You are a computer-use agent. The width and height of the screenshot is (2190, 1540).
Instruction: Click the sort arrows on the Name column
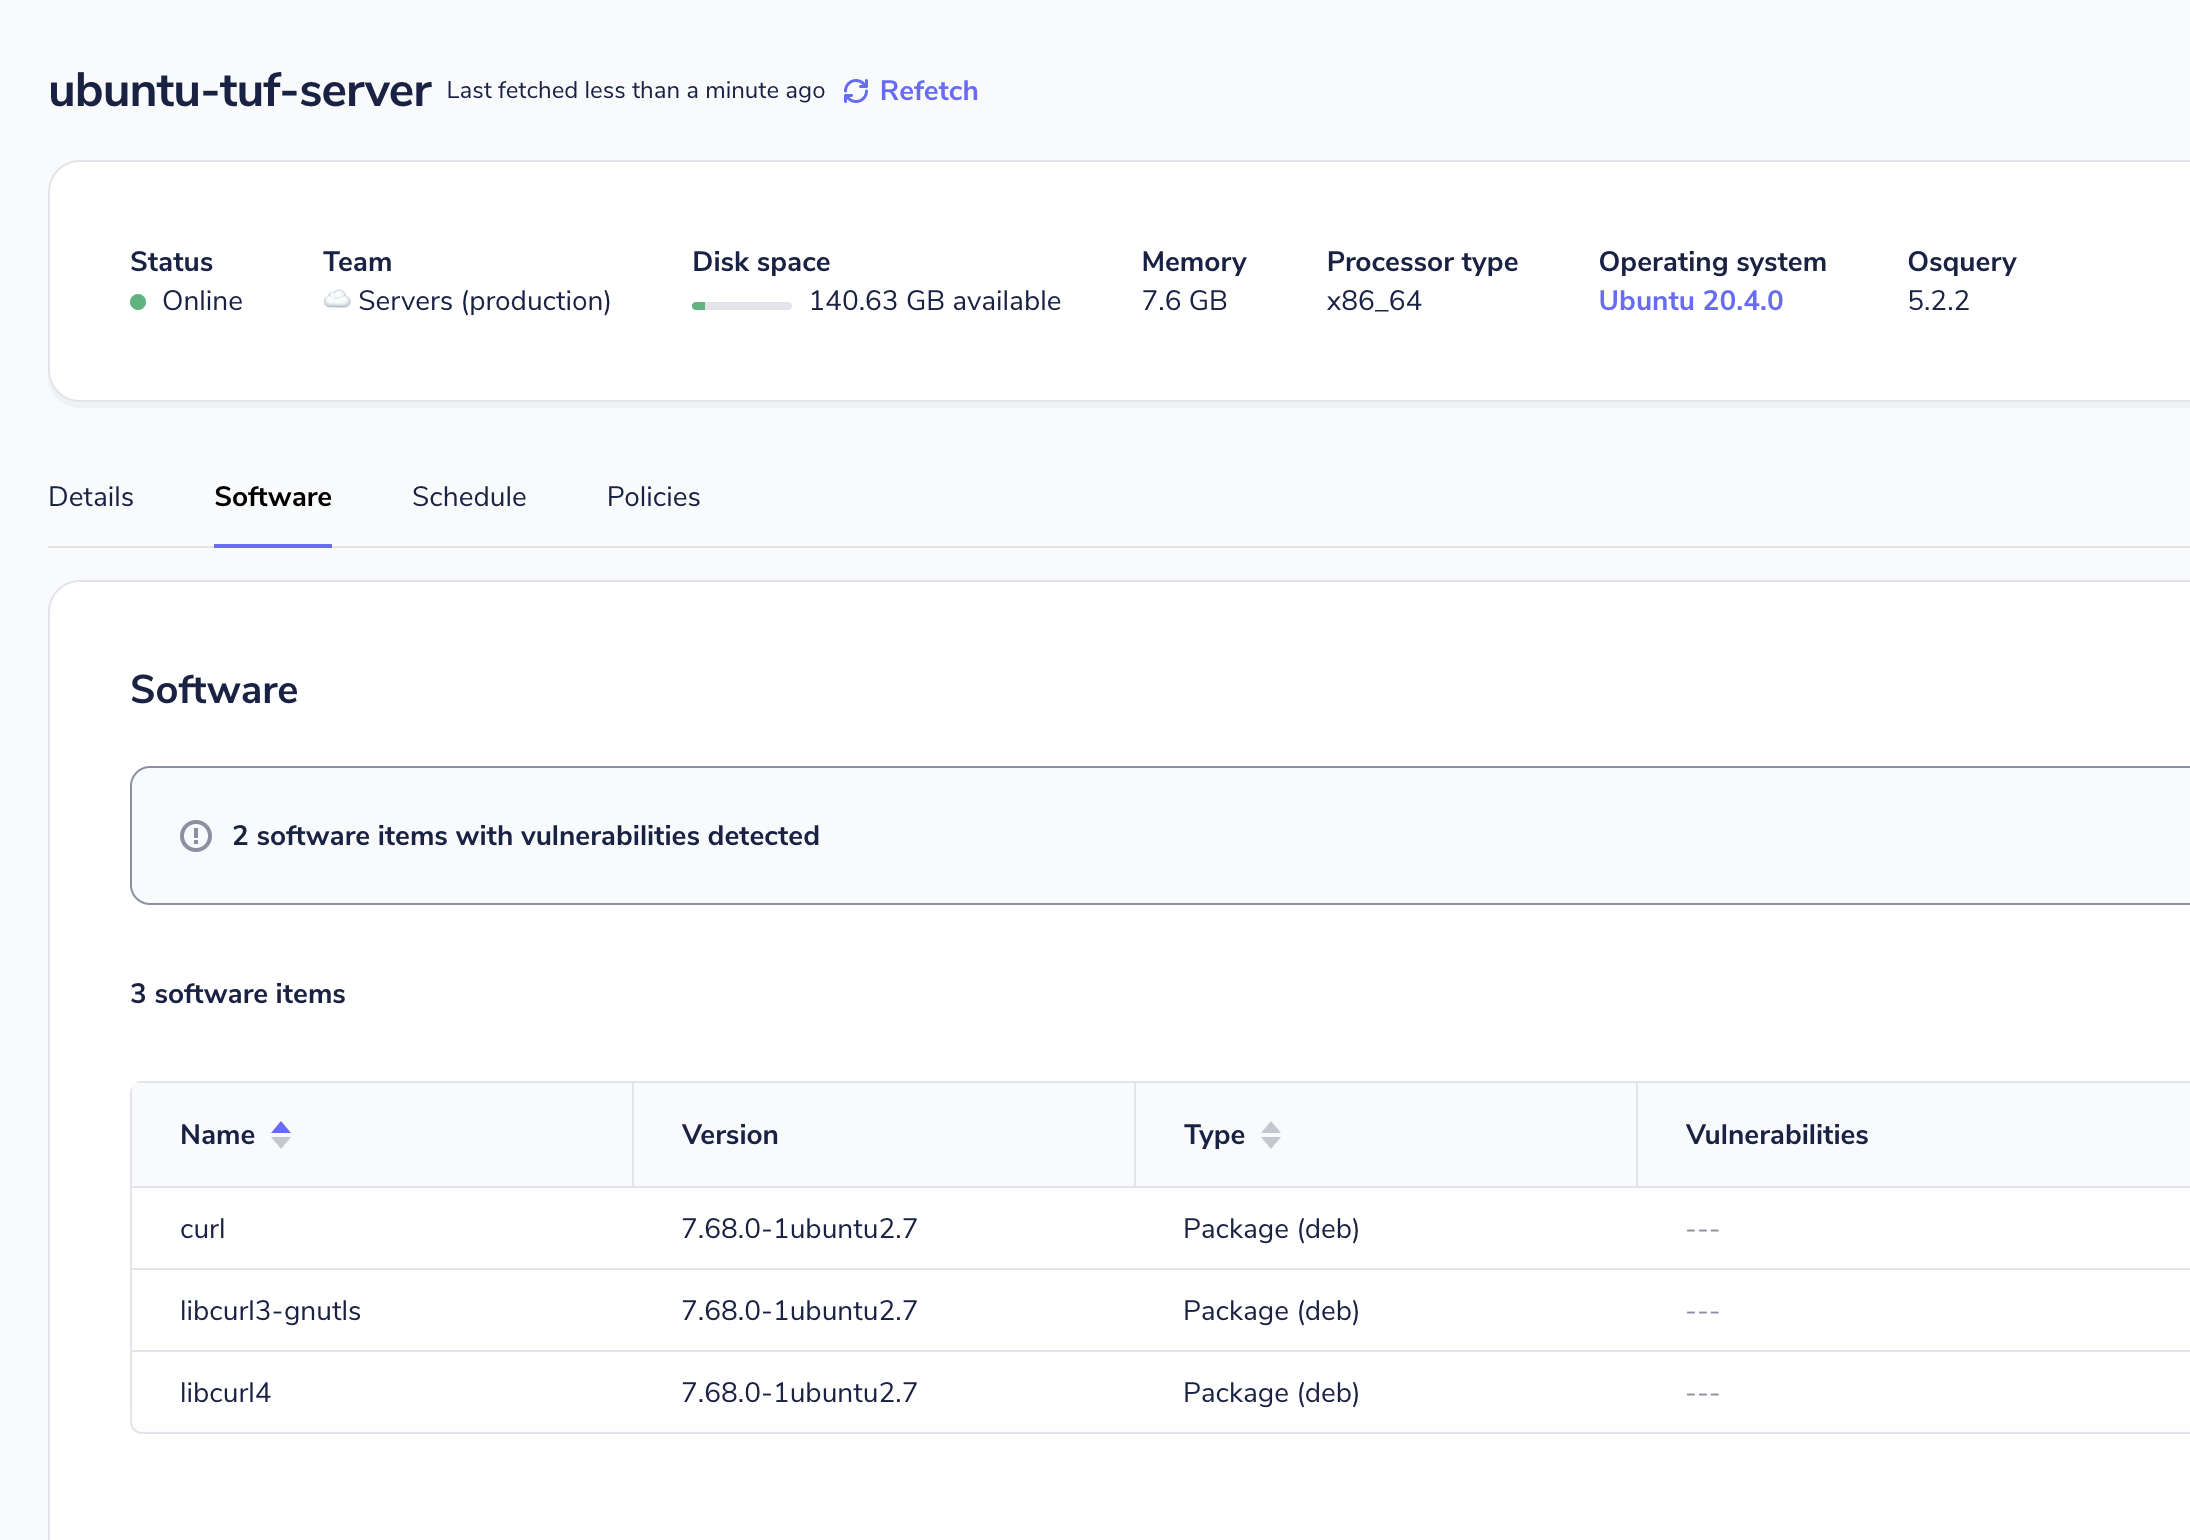(x=281, y=1134)
